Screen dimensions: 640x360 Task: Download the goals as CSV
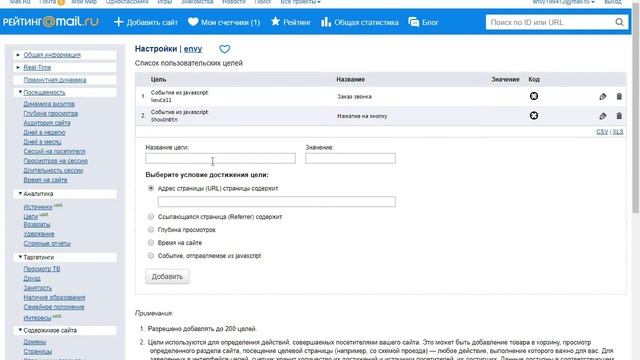click(602, 132)
